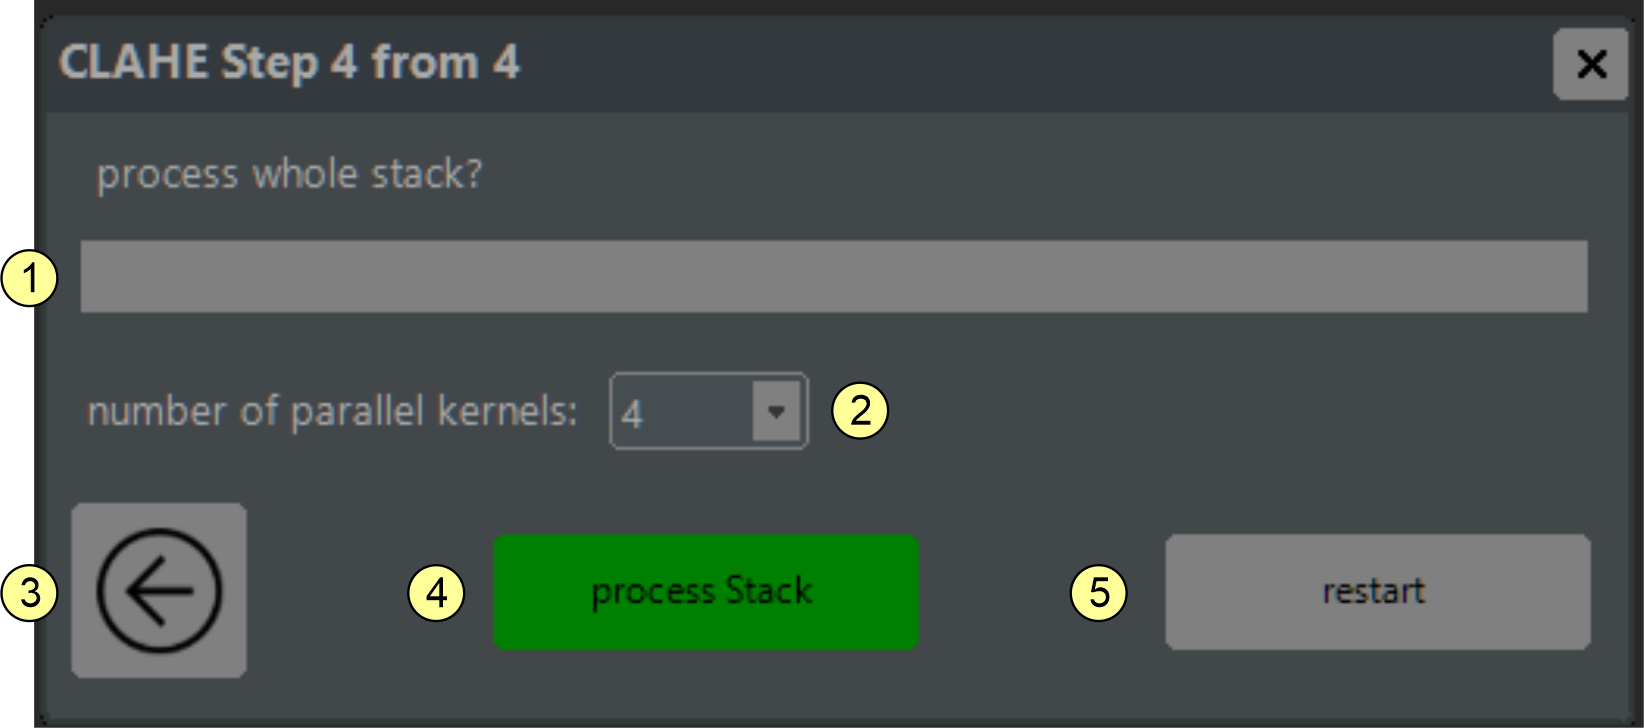Click the gray stack progress bar
Screen dimensions: 1644x728
(833, 276)
